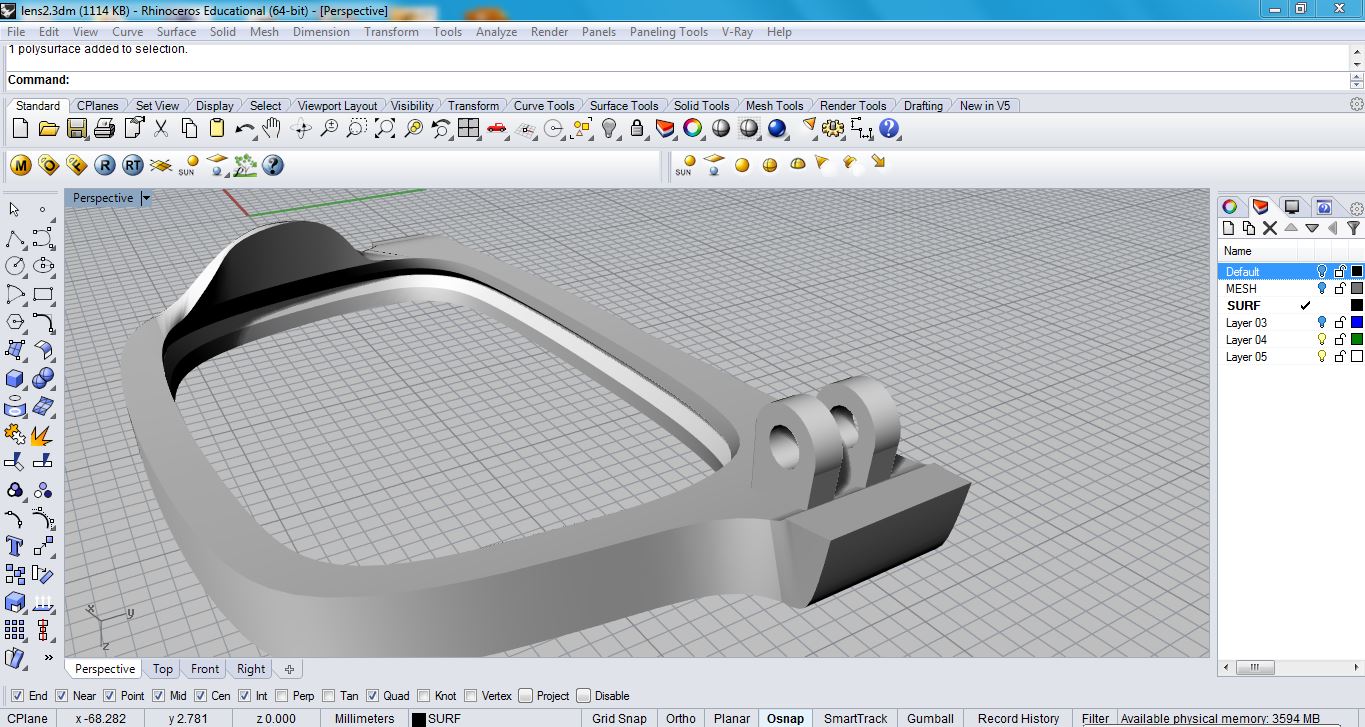Click the blue color swatch of Layer 03
This screenshot has height=727, width=1365.
coord(1357,323)
